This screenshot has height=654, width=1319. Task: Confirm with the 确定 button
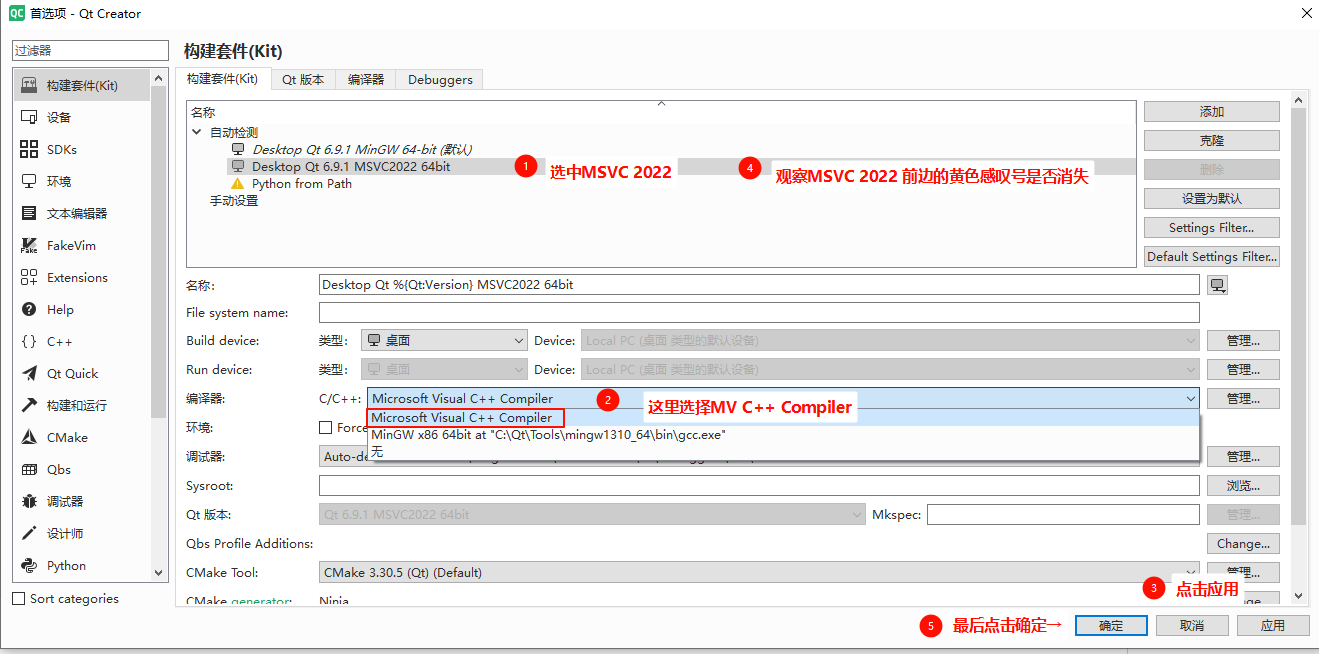pos(1111,625)
